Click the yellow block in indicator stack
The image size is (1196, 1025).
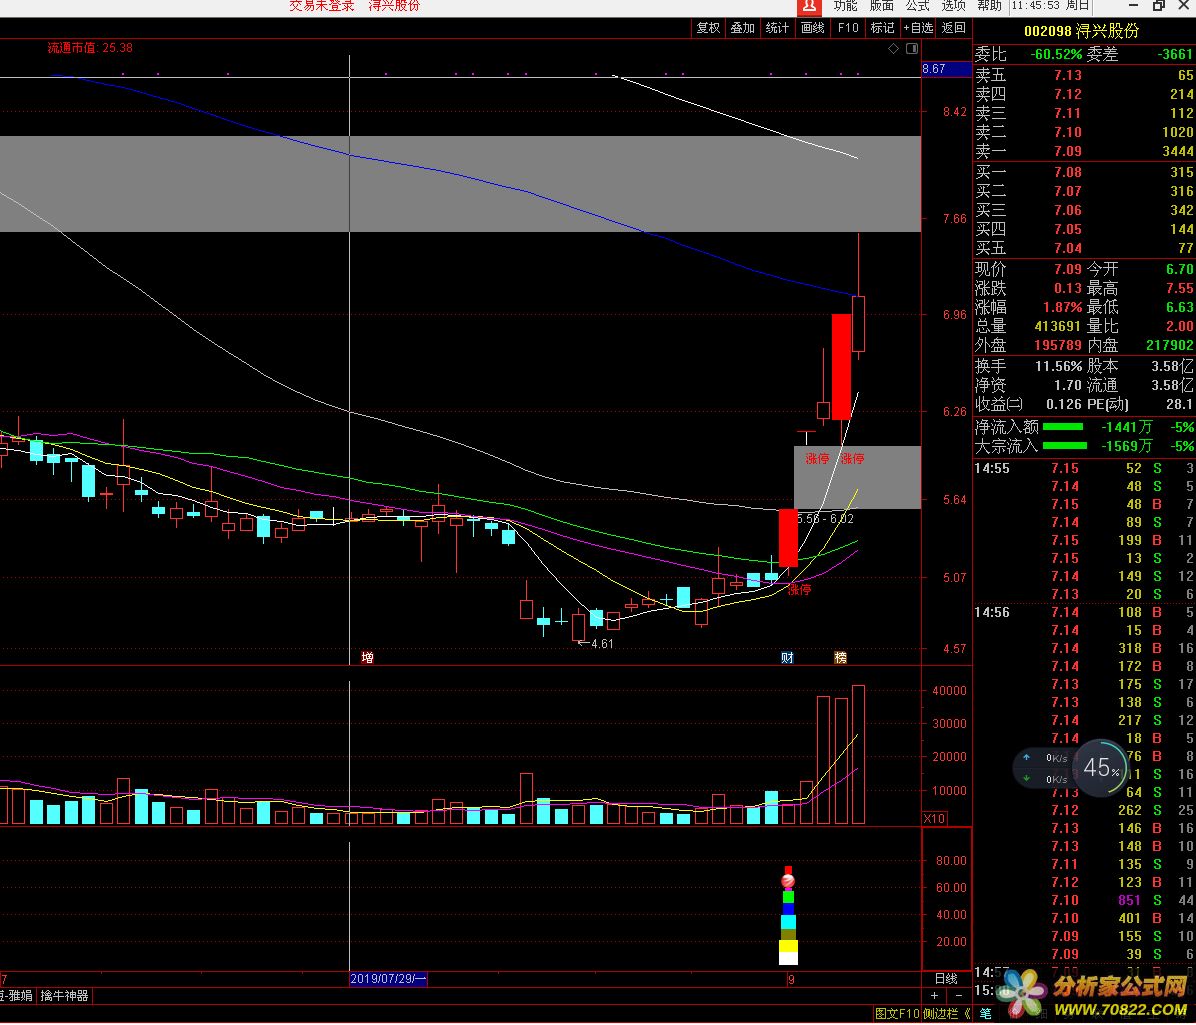788,946
